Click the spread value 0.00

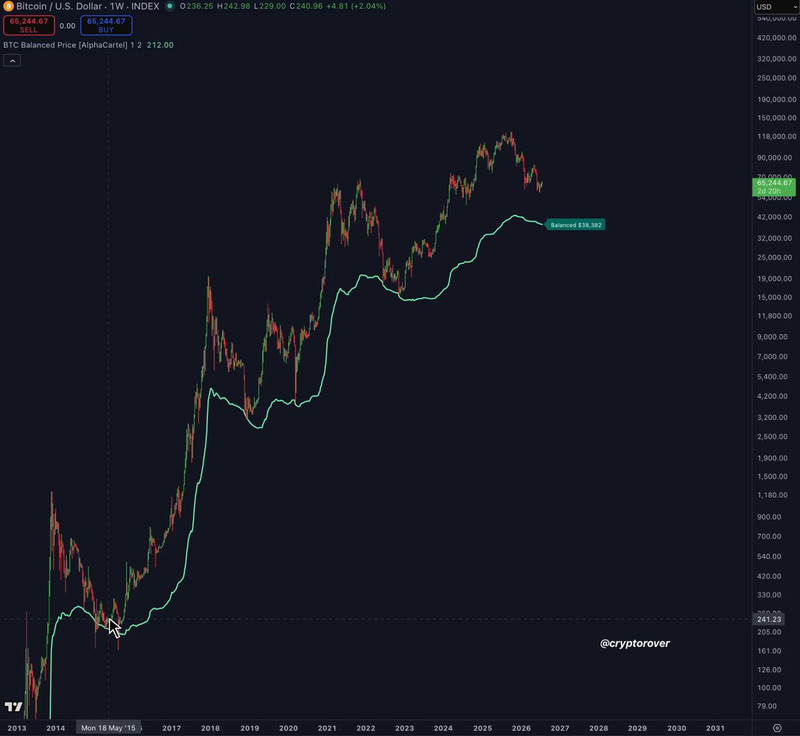(x=67, y=26)
